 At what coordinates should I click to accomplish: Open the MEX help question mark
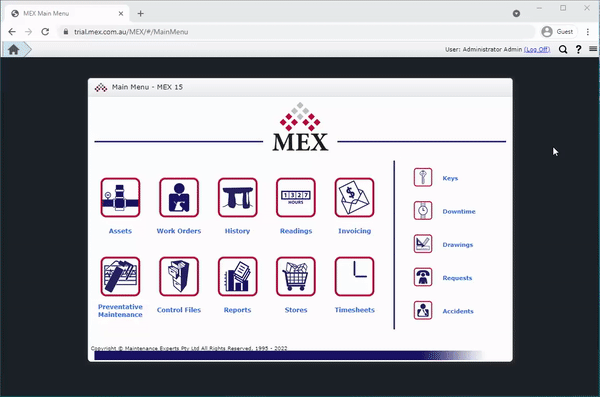(579, 49)
